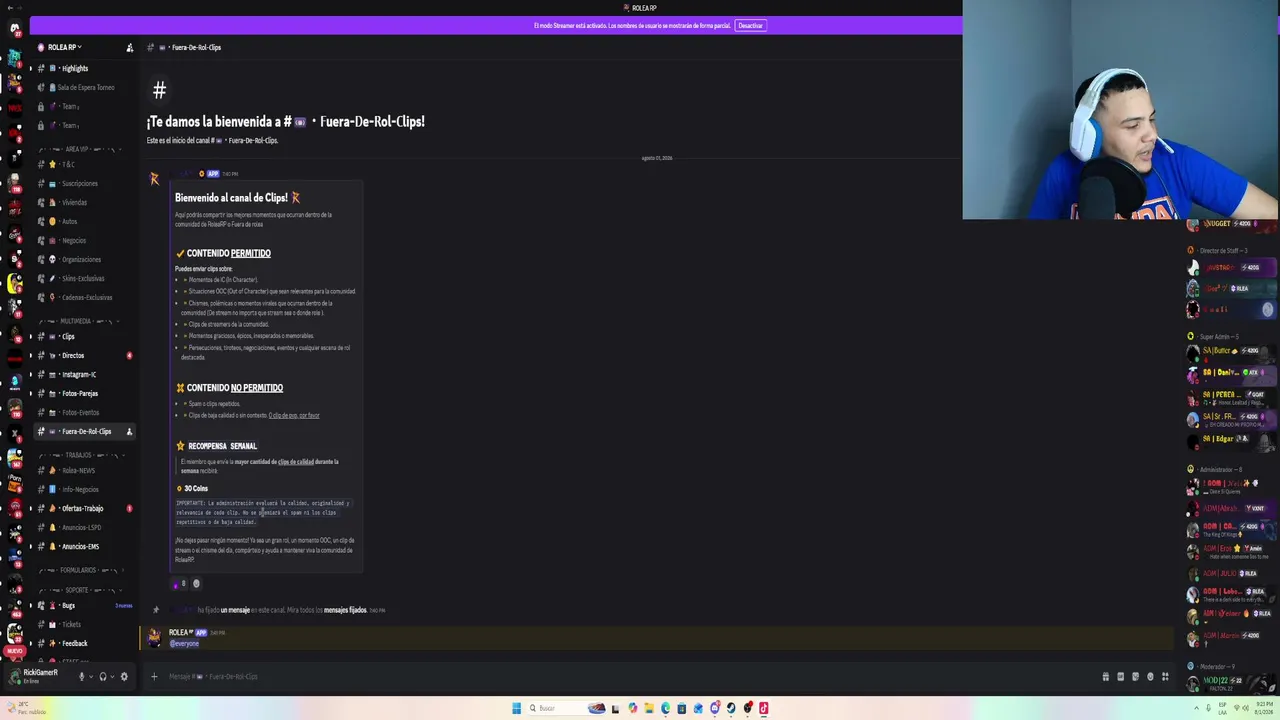Open the GIF picker in the message bar
Image resolution: width=1280 pixels, height=720 pixels.
pyautogui.click(x=1120, y=677)
